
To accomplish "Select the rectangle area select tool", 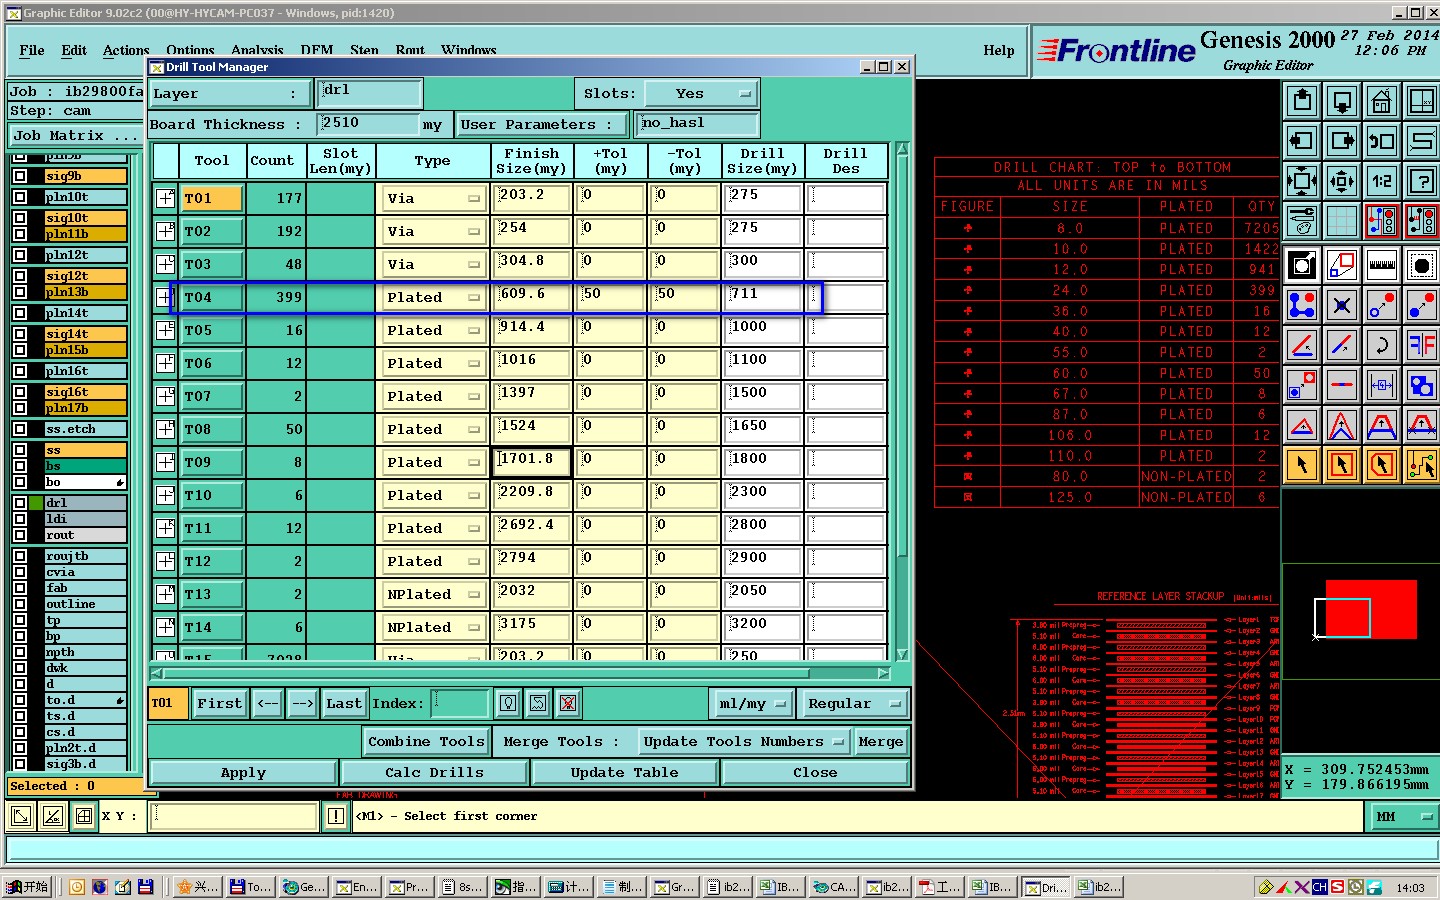I will click(x=1342, y=464).
